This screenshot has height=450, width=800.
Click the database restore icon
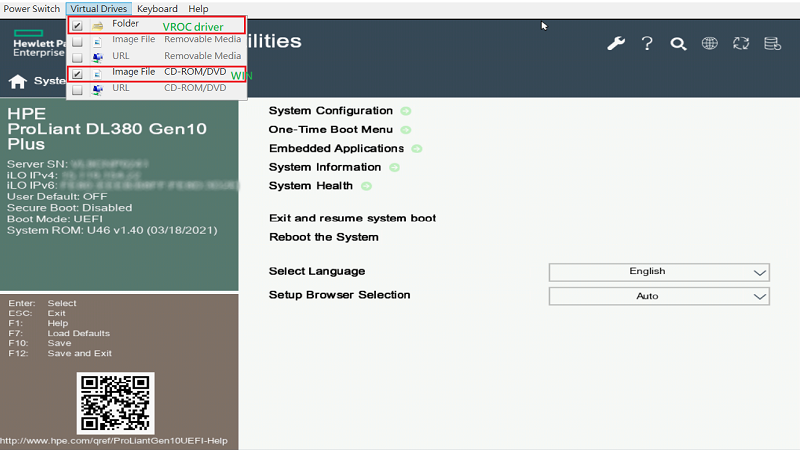coord(771,44)
